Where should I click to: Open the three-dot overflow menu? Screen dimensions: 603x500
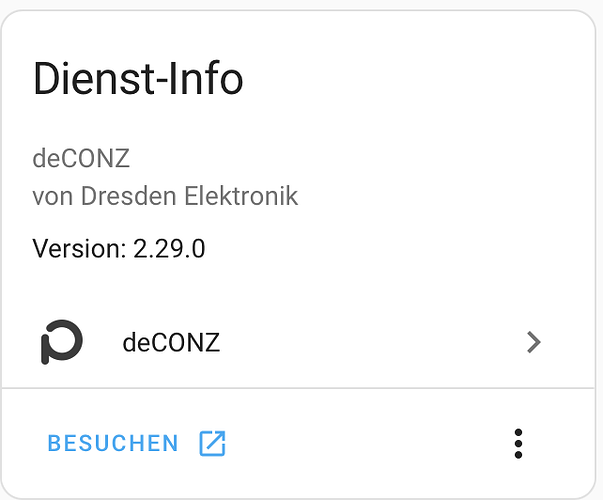coord(518,443)
